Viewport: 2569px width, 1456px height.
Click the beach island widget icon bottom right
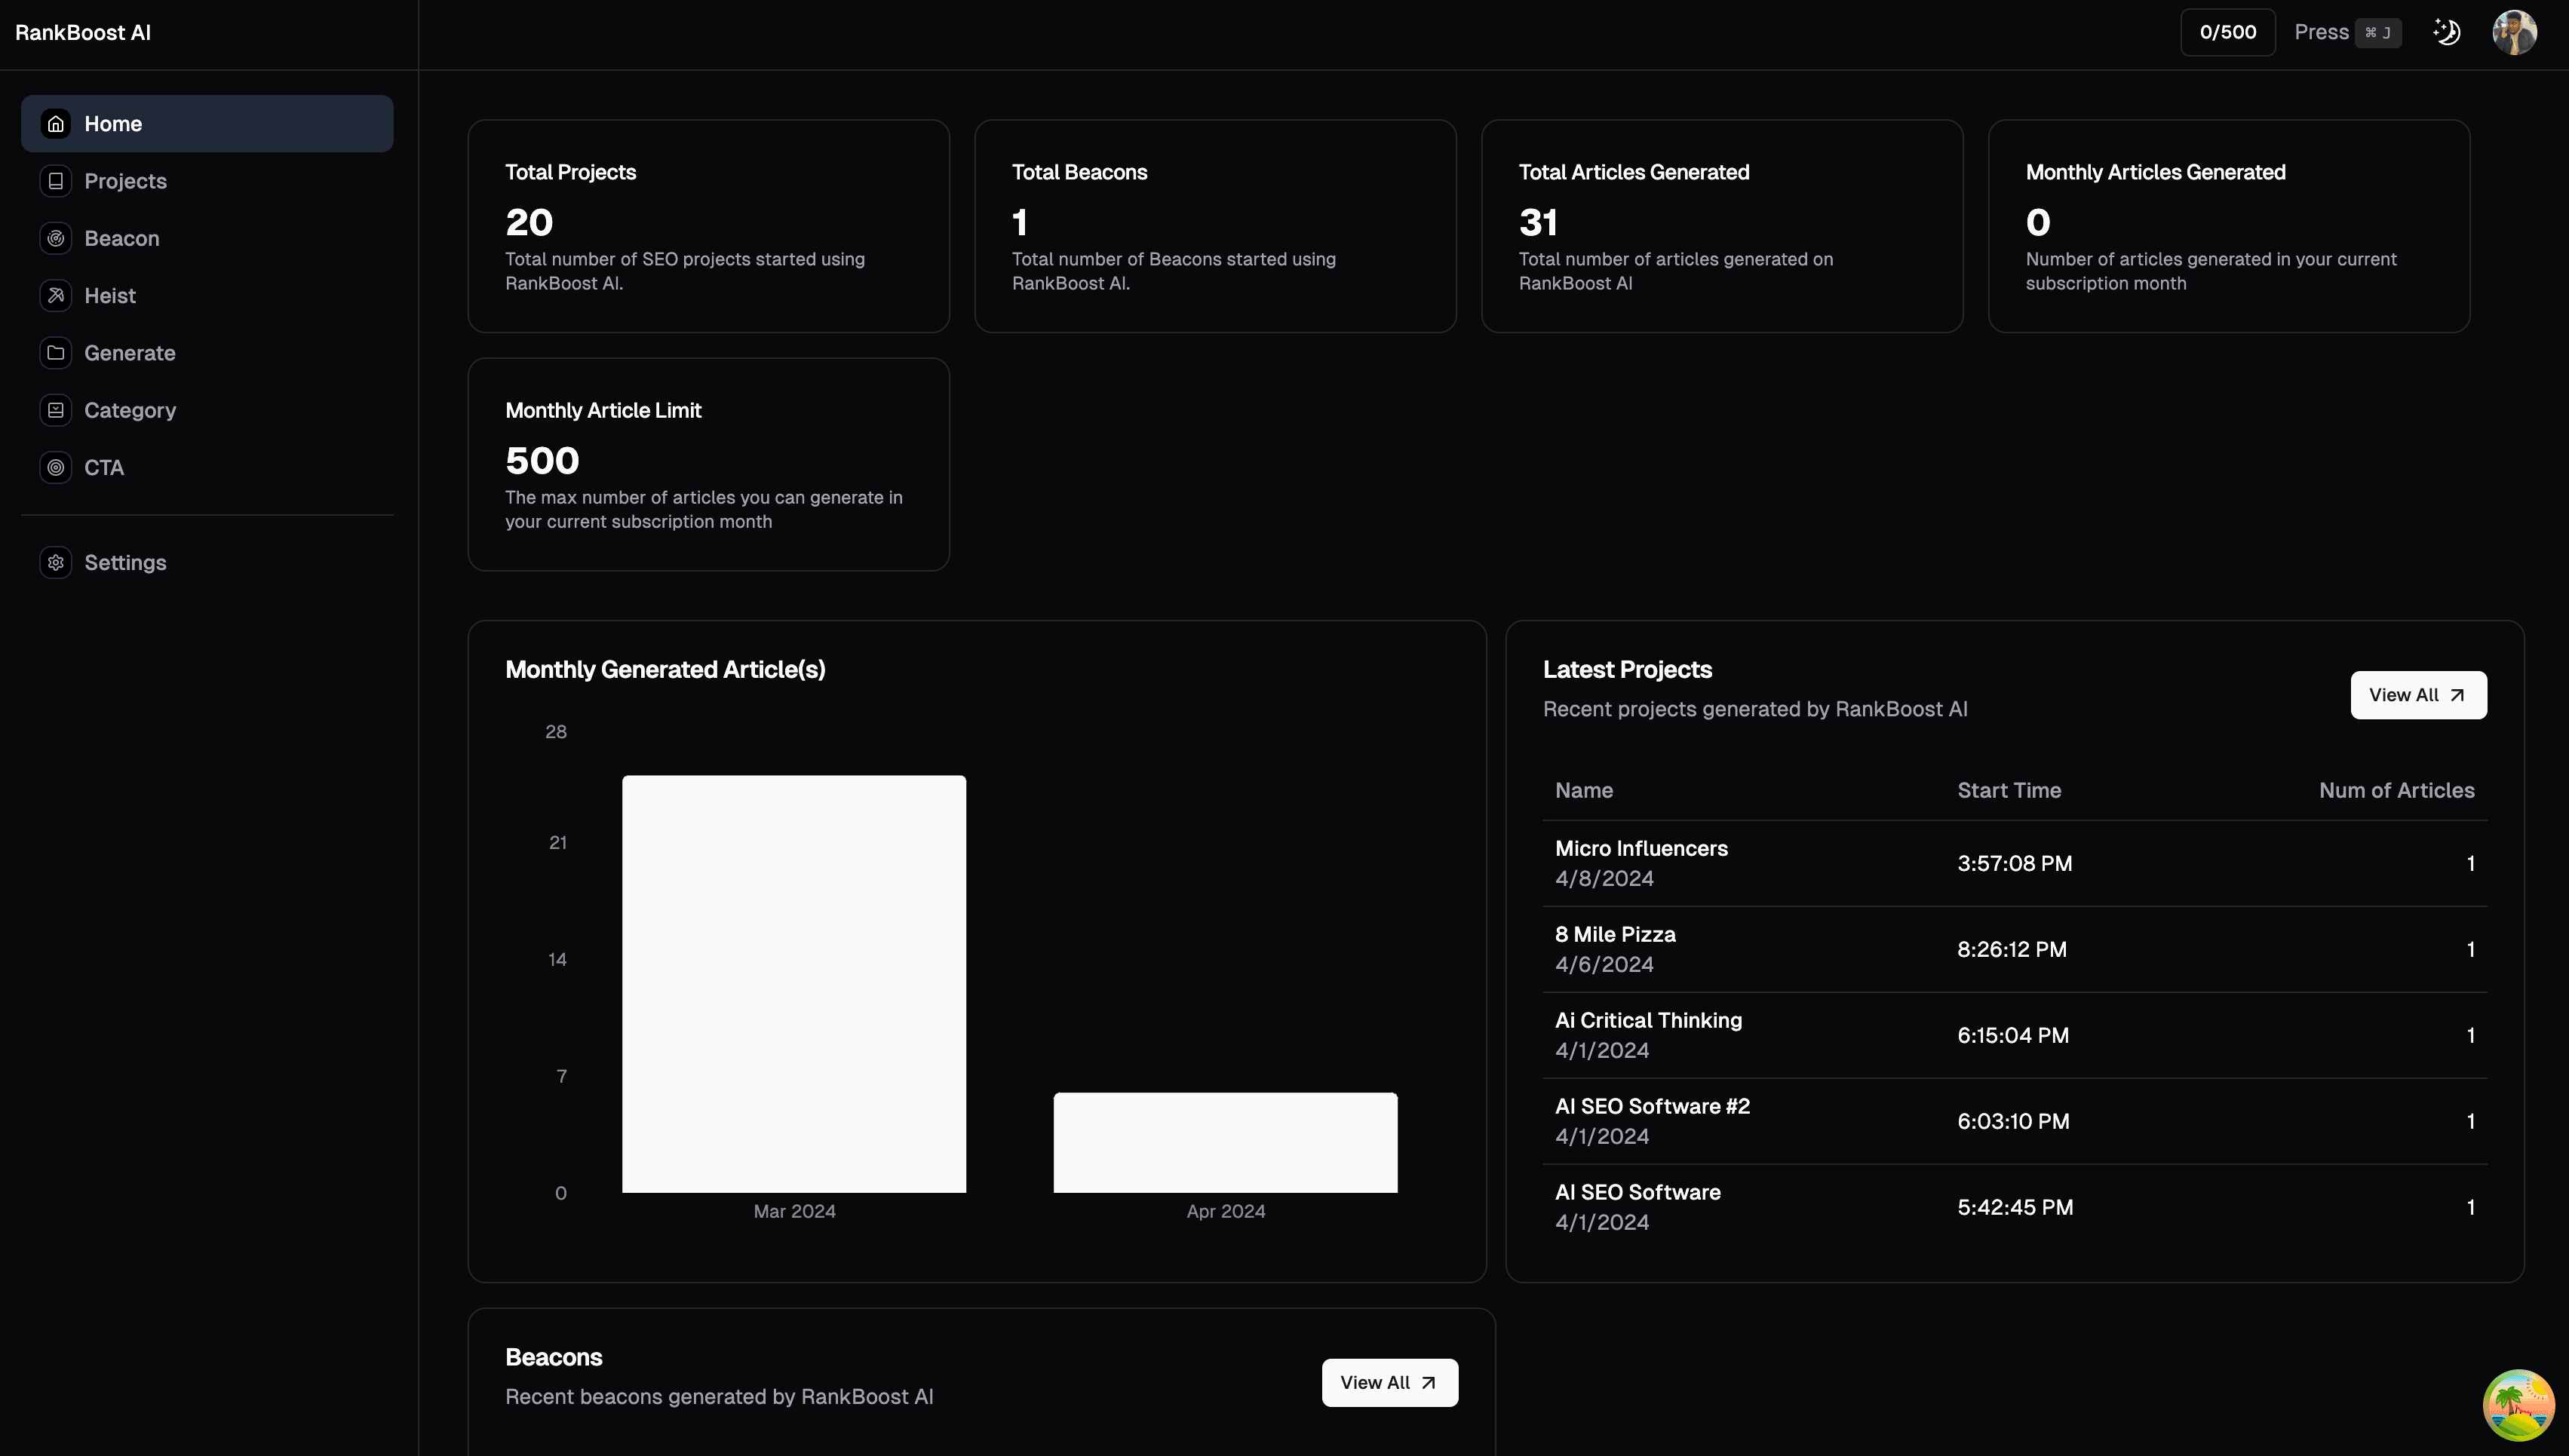2519,1405
